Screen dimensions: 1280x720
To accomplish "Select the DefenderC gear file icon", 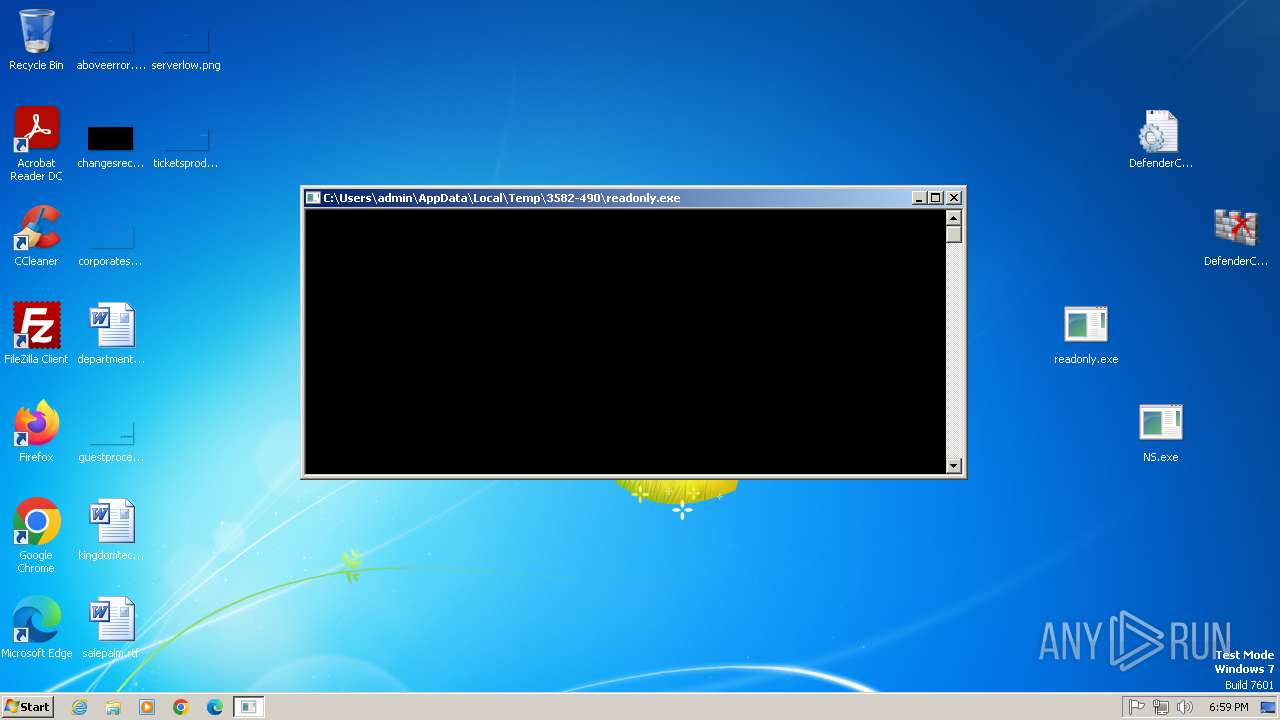I will [x=1160, y=138].
